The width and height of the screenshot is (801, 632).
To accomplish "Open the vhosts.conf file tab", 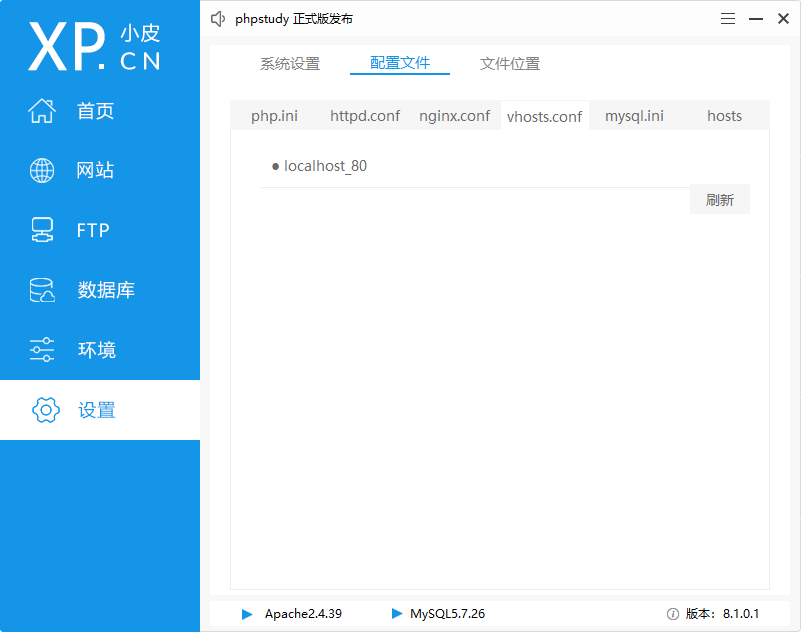I will (x=544, y=115).
